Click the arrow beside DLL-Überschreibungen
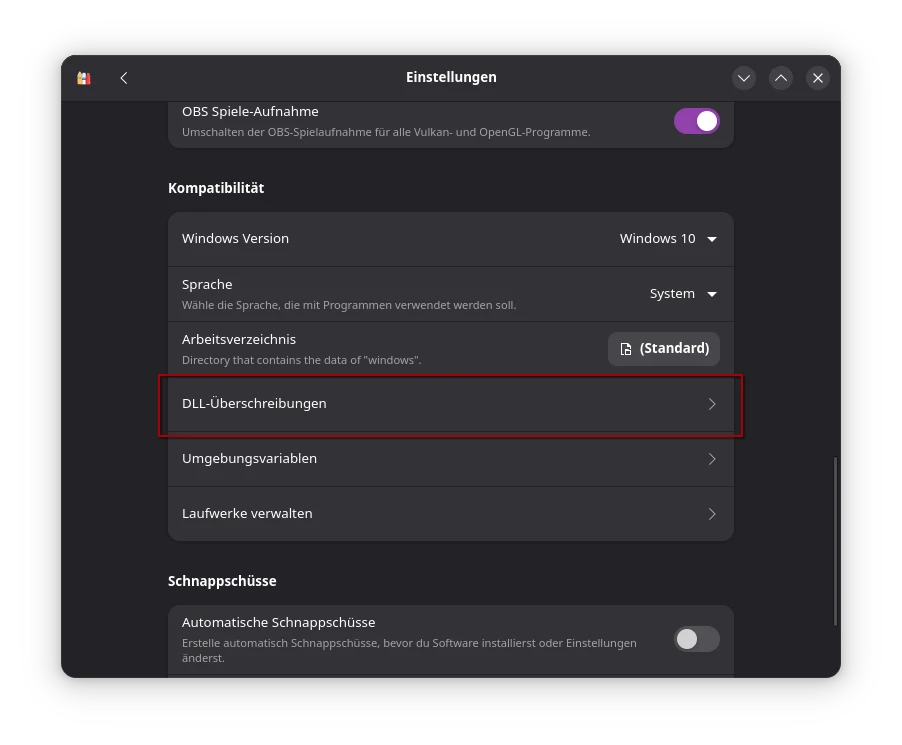This screenshot has width=902, height=745. point(712,404)
